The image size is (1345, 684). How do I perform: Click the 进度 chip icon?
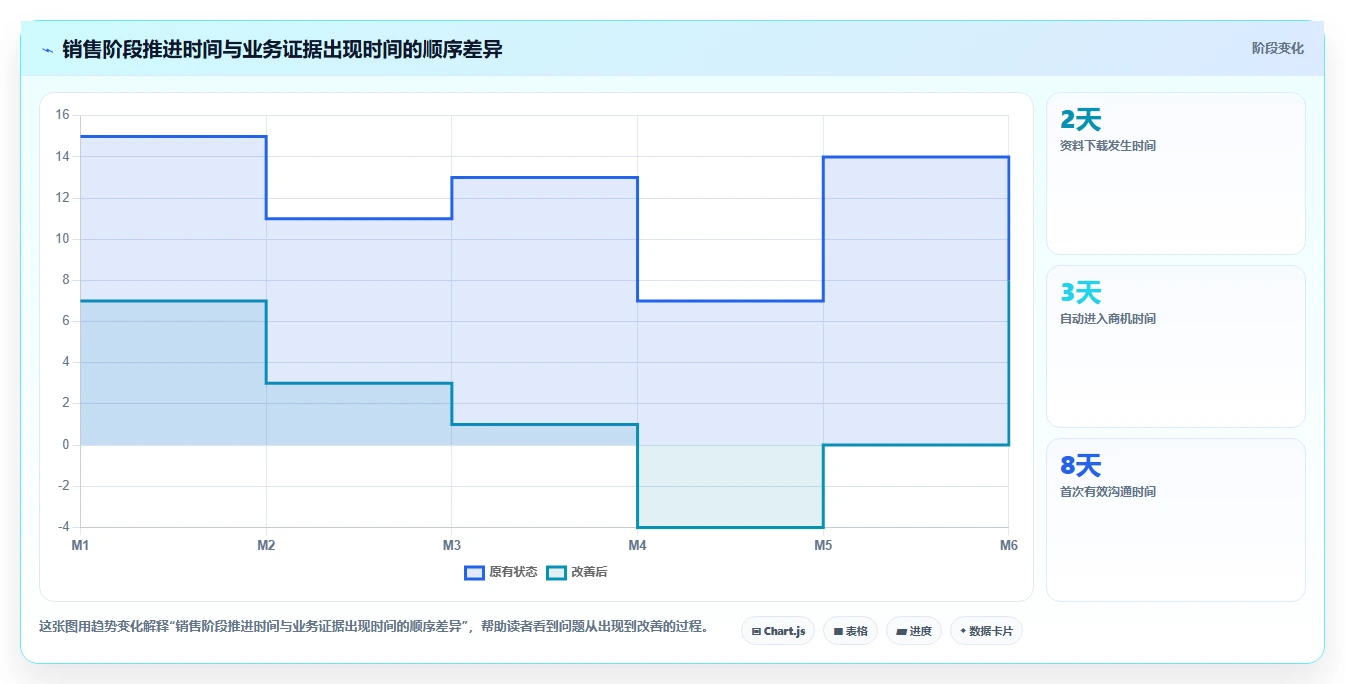click(x=901, y=632)
